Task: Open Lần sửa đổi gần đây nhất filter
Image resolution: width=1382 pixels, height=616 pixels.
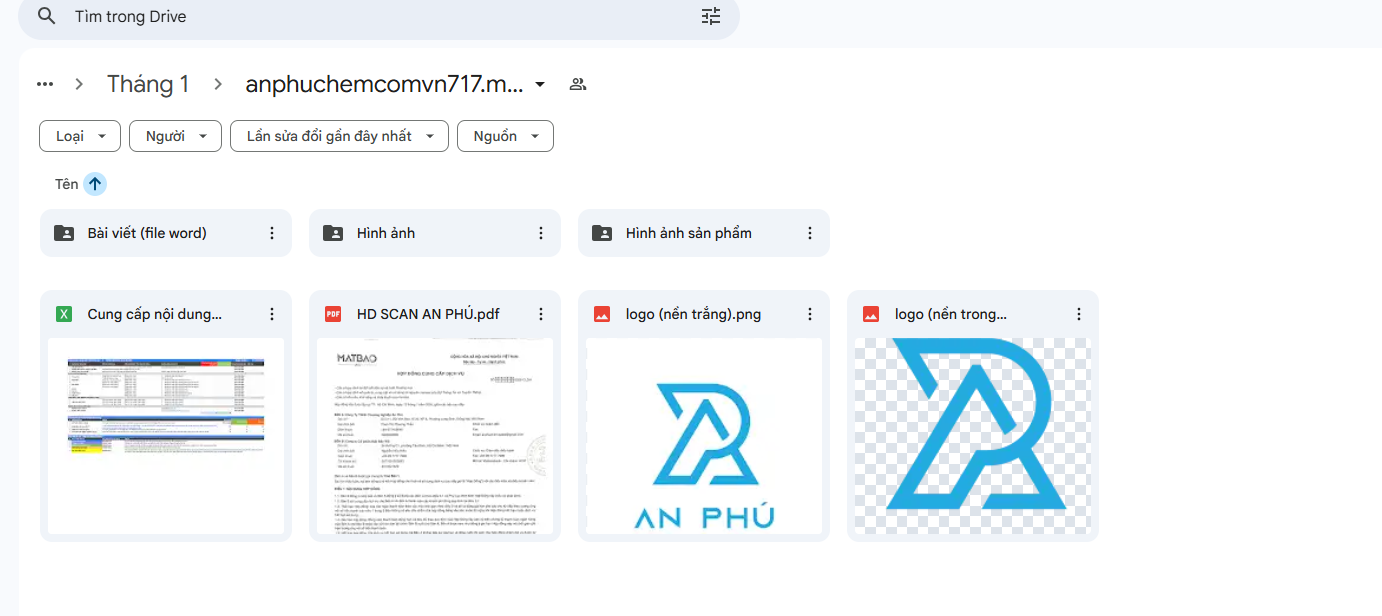Action: (339, 136)
